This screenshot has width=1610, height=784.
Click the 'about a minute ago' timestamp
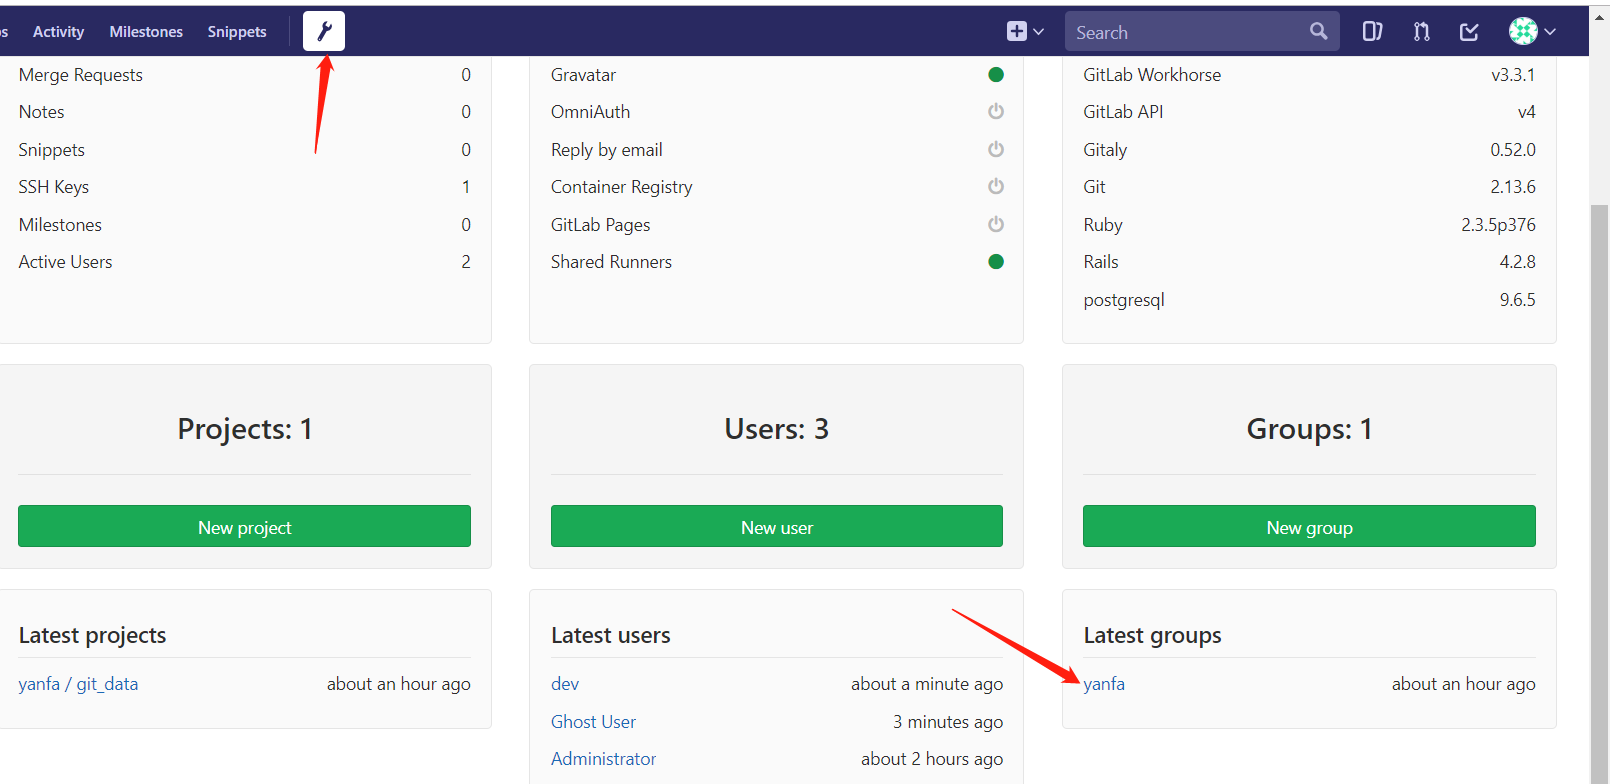tap(927, 684)
